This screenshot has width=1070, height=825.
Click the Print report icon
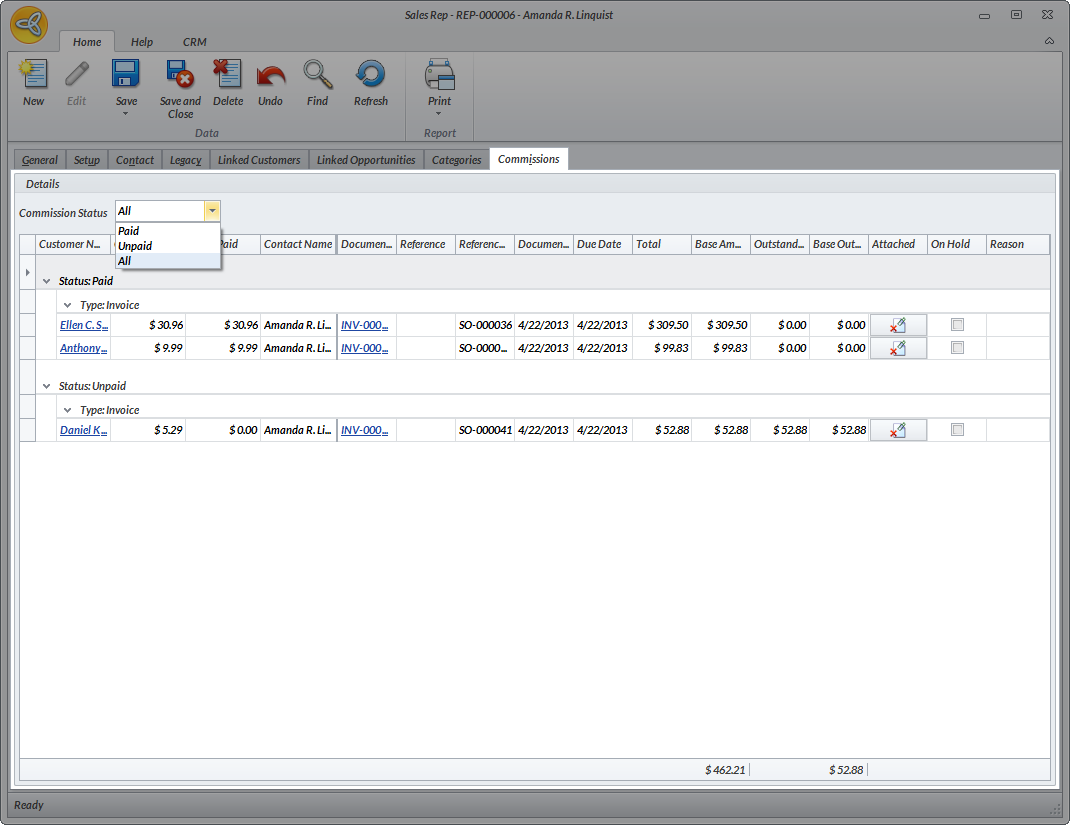click(439, 76)
